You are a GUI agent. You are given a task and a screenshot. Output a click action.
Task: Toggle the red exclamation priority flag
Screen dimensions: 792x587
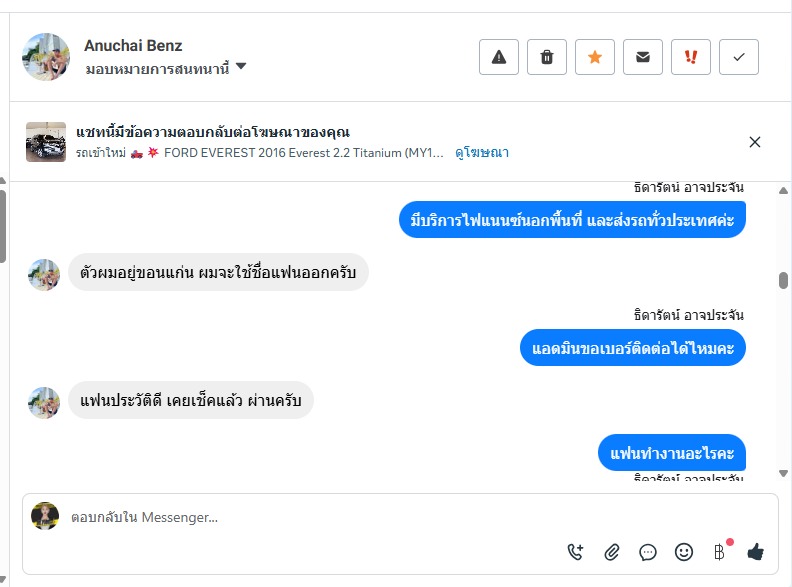coord(691,57)
